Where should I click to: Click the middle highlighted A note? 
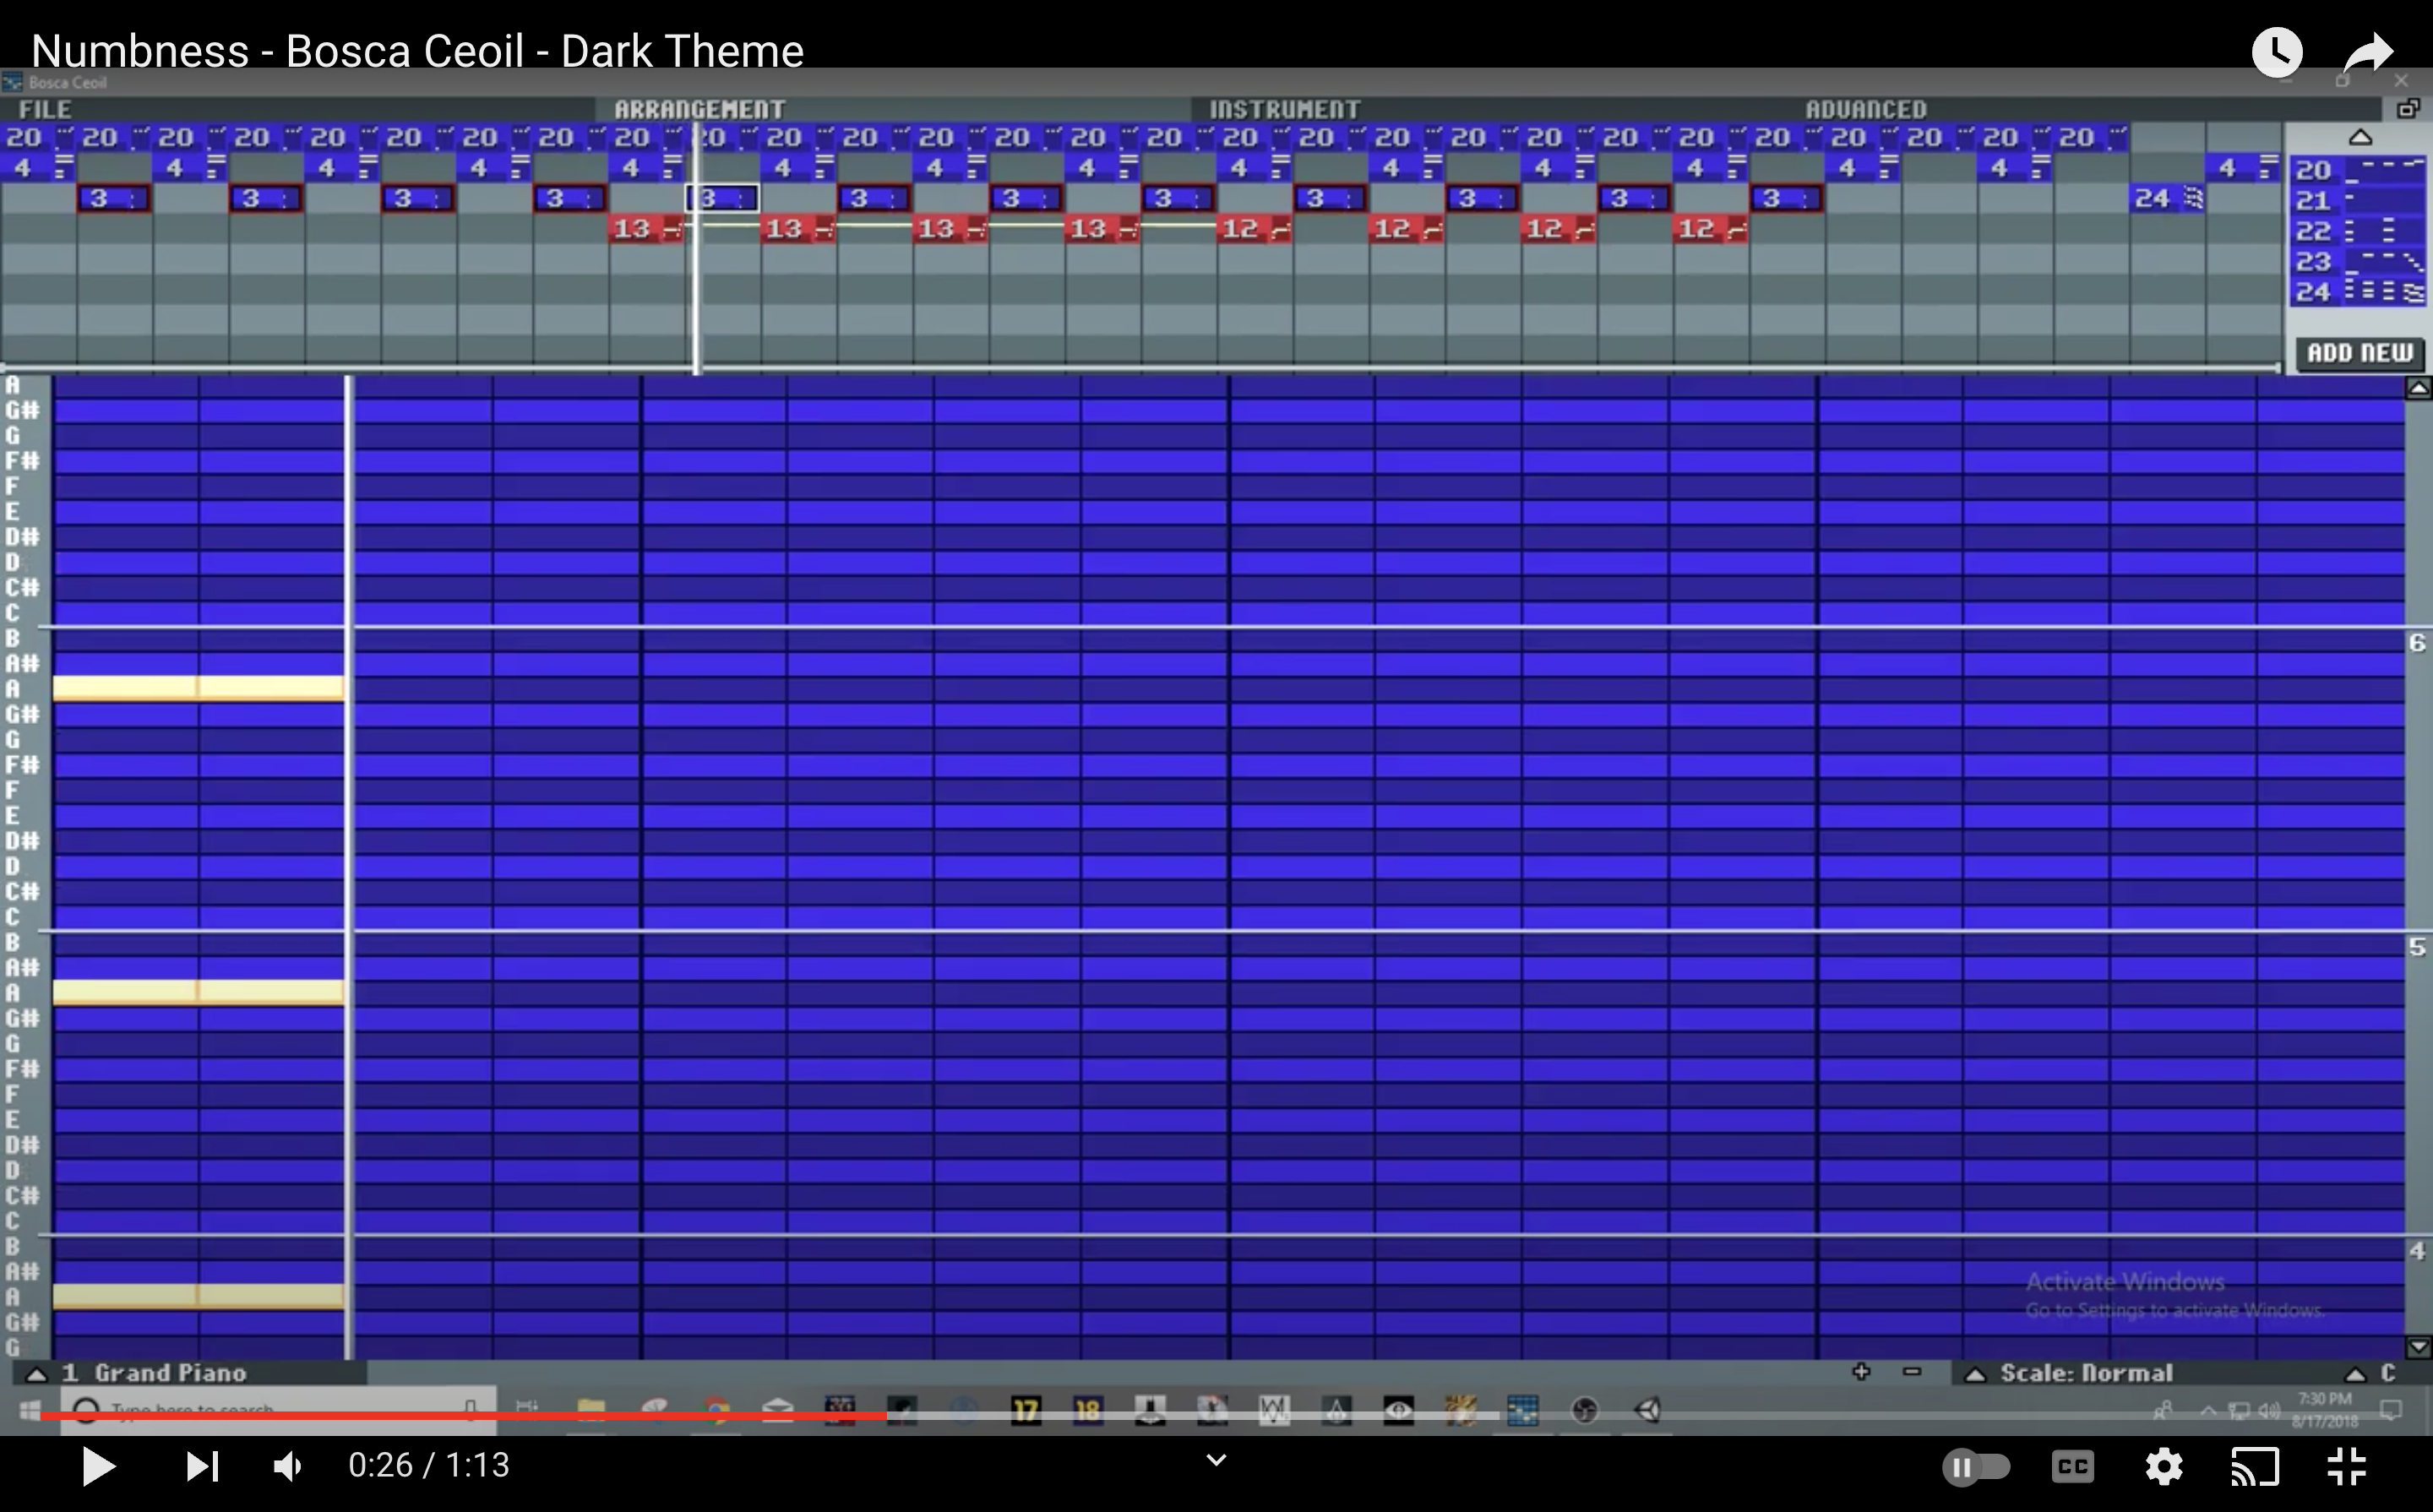tap(198, 992)
